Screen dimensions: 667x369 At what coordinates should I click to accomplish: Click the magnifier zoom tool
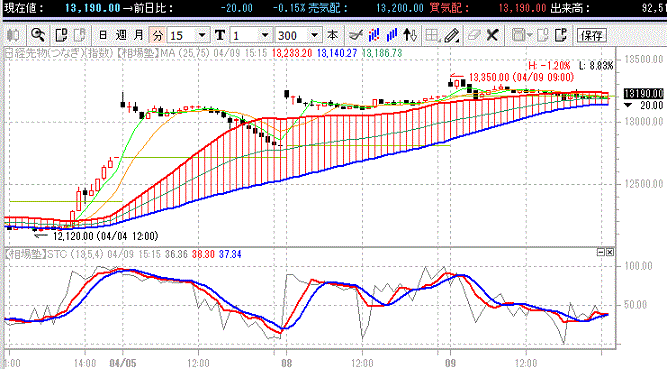[x=38, y=35]
